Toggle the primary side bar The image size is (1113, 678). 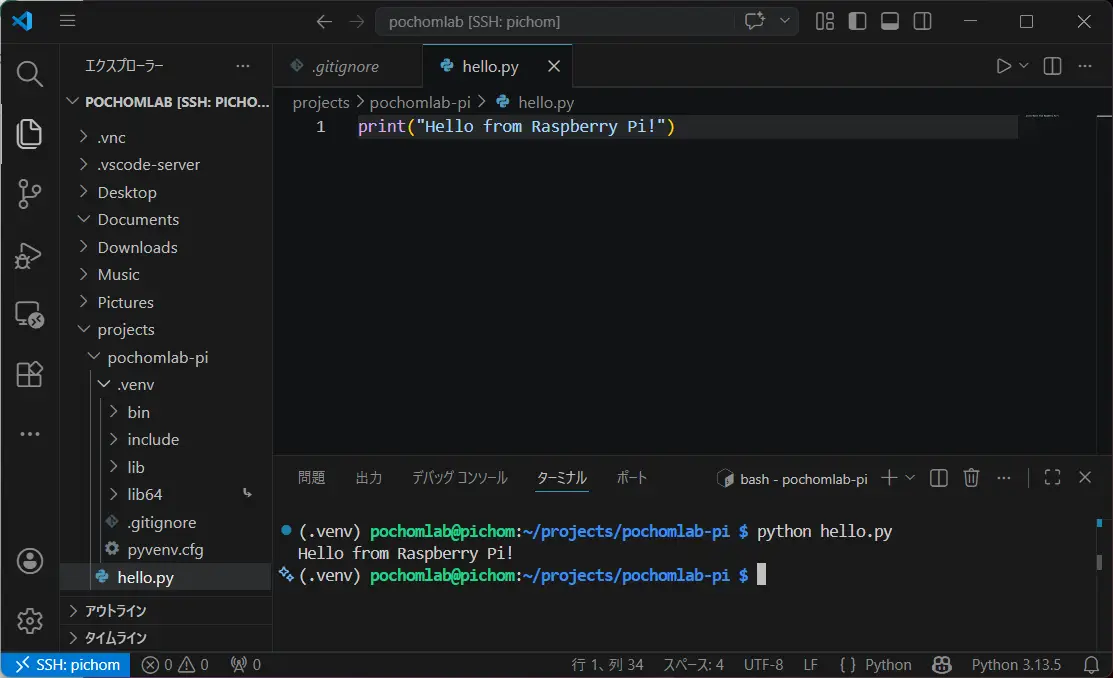click(x=857, y=21)
